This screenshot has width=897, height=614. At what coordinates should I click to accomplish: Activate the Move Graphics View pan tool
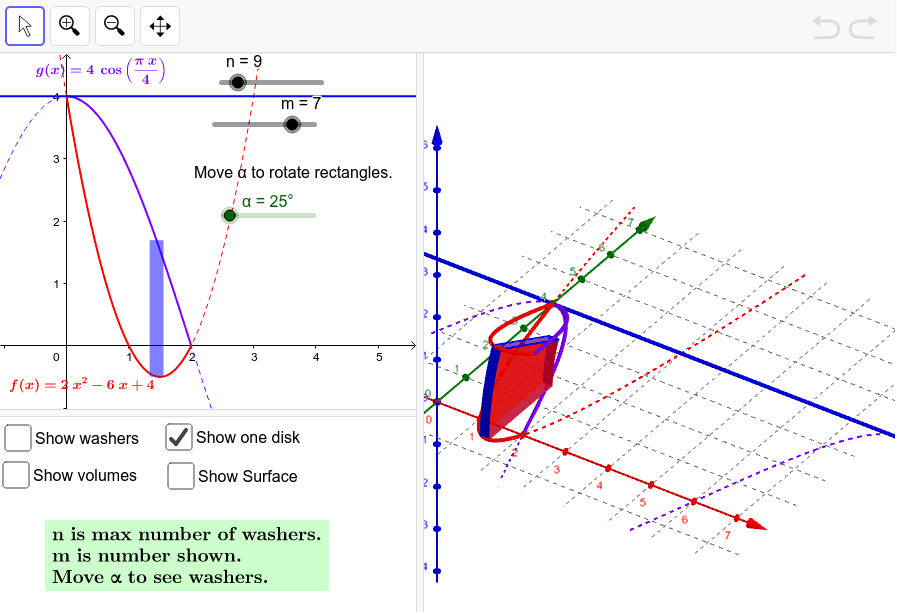click(x=158, y=26)
